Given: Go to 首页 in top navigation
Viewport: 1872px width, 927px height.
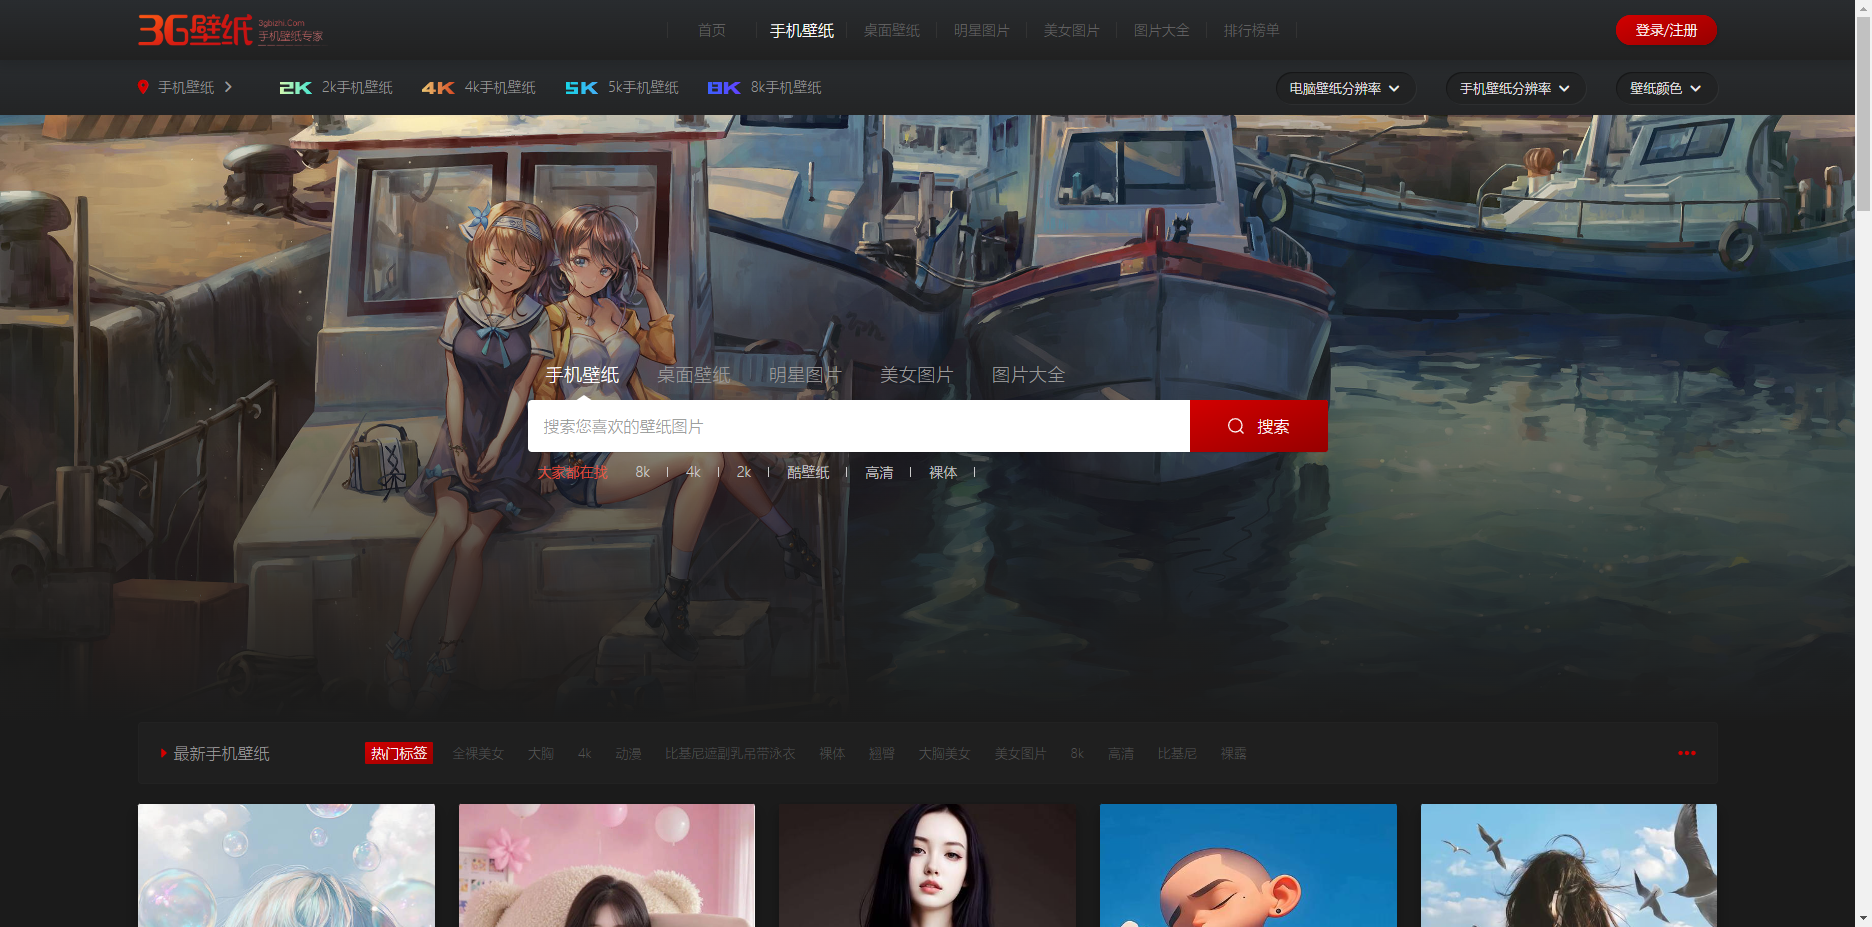Looking at the screenshot, I should (712, 30).
